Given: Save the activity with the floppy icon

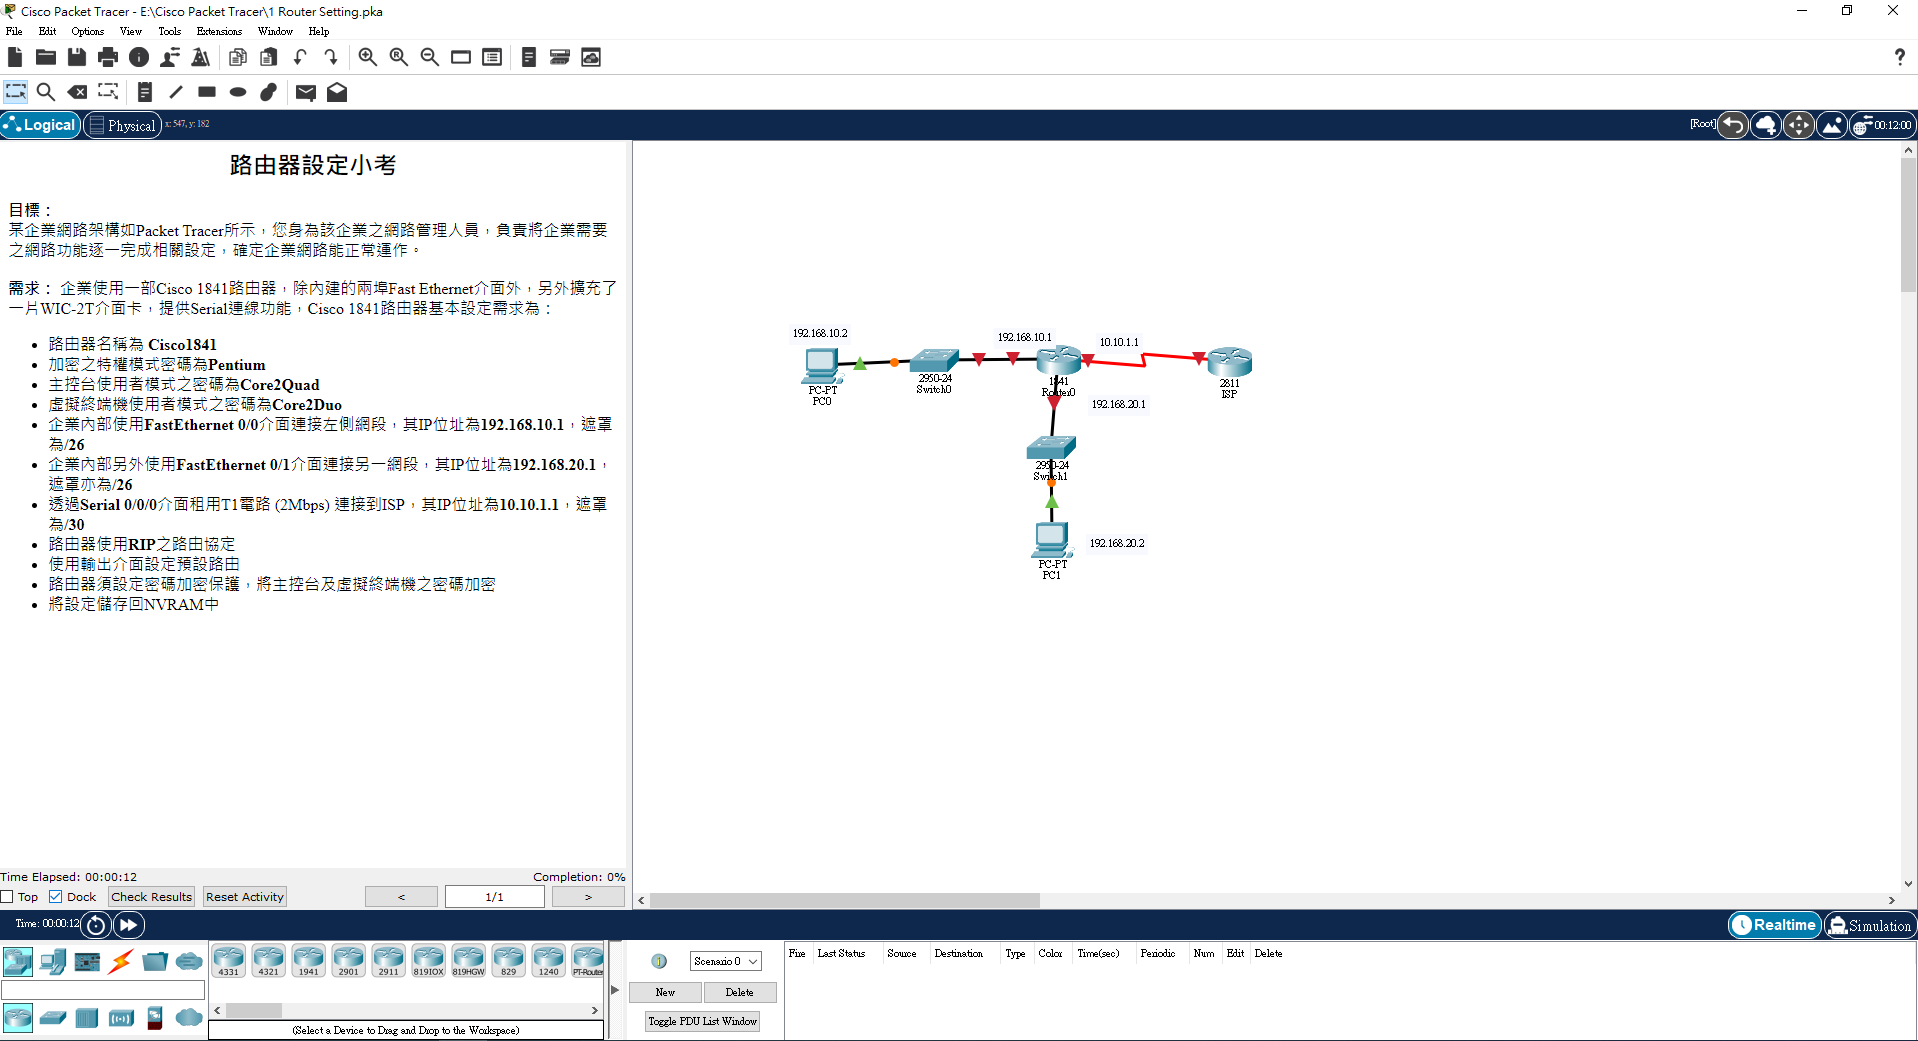Looking at the screenshot, I should [77, 57].
